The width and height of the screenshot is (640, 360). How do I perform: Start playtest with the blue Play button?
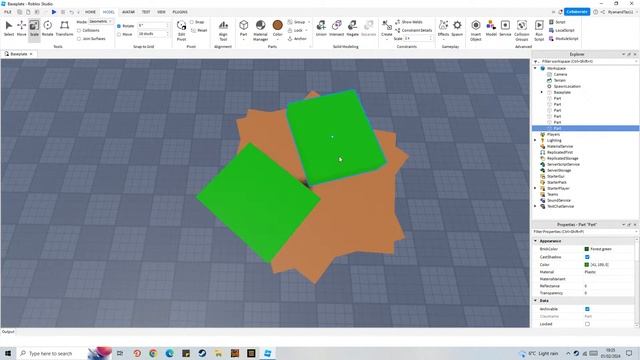(x=54, y=12)
